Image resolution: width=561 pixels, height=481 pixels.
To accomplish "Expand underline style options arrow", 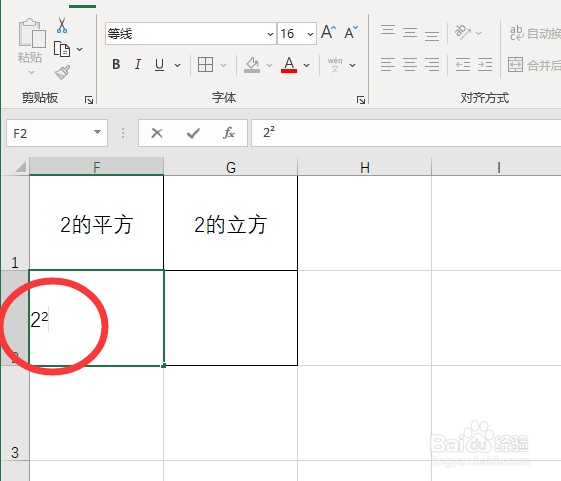I will coord(177,65).
